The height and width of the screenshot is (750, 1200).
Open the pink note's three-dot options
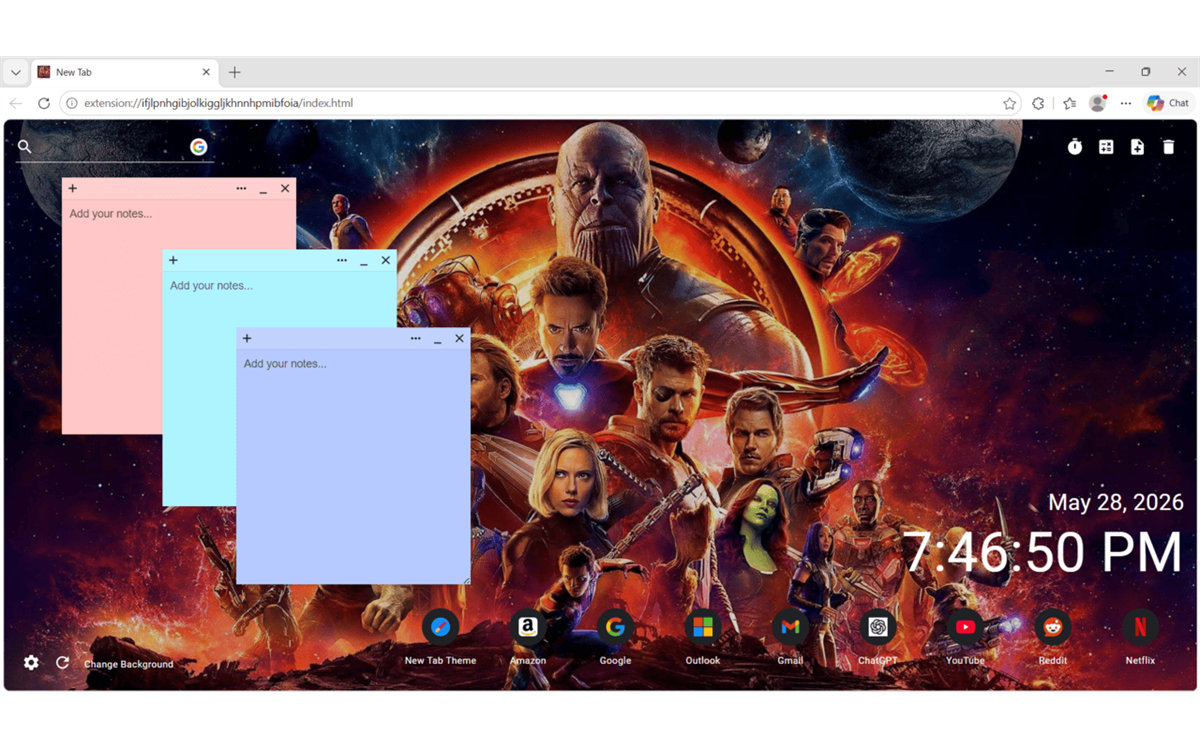[241, 188]
